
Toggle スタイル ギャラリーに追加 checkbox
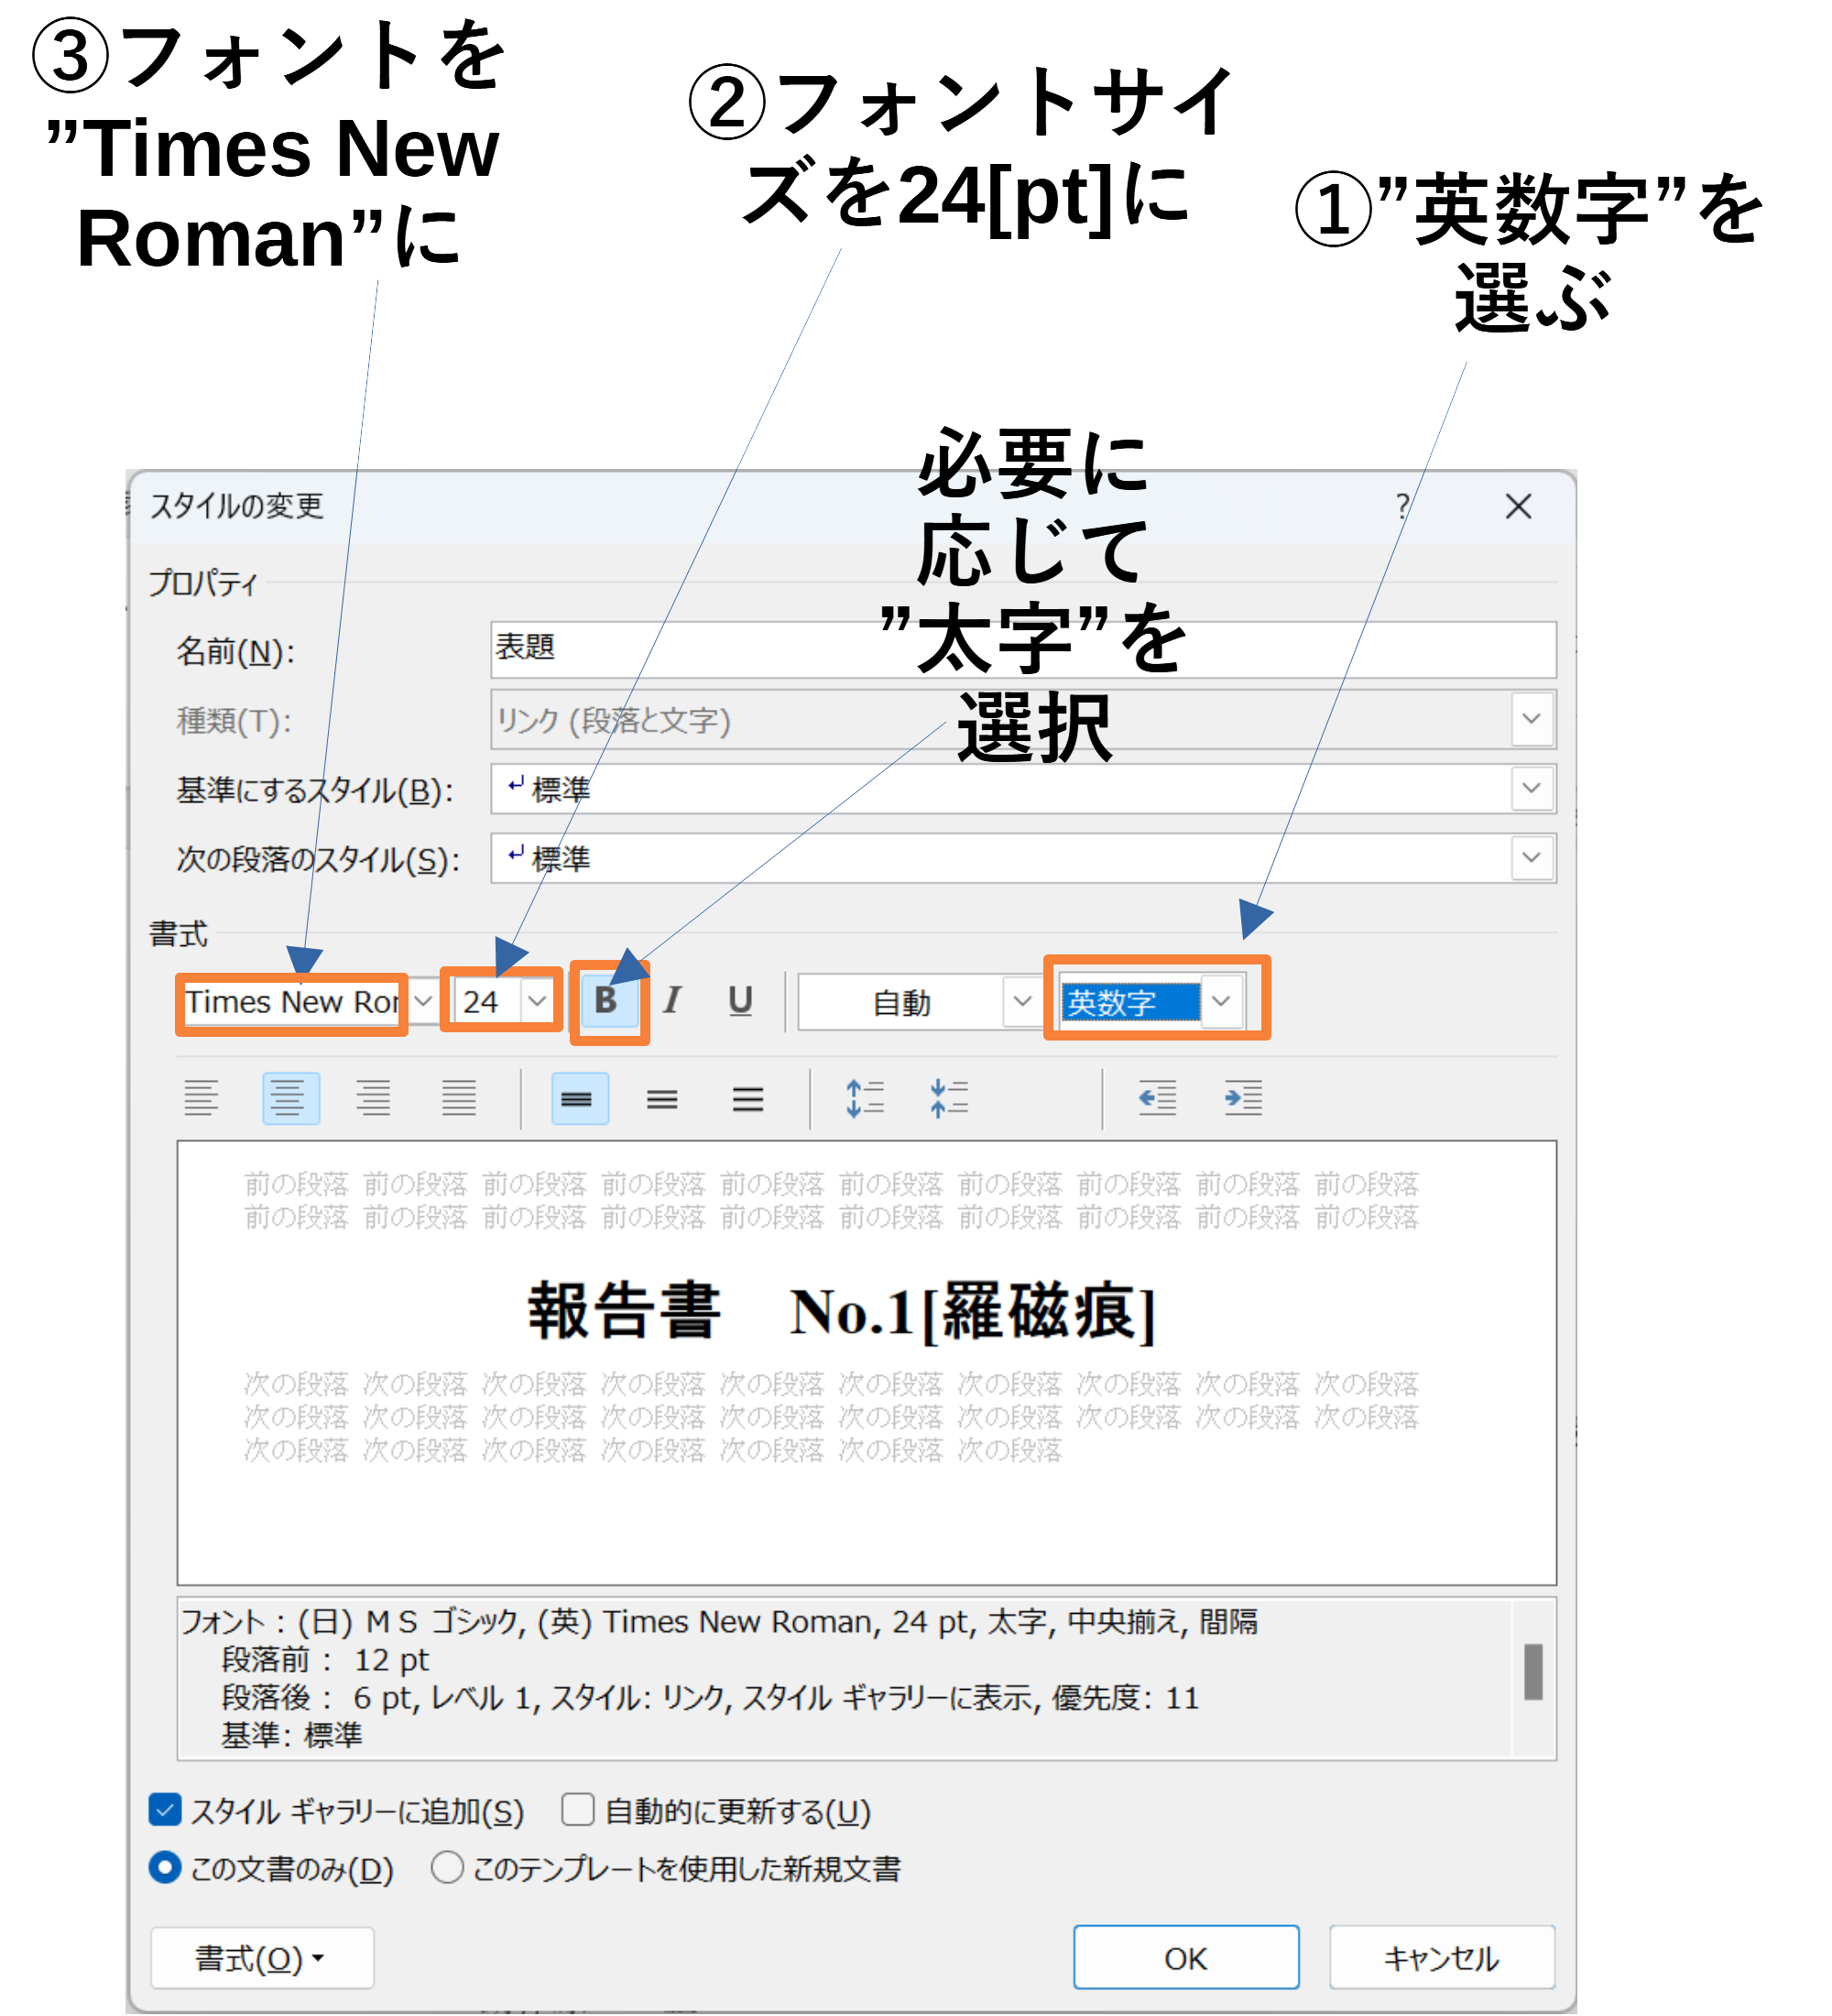tap(165, 1809)
